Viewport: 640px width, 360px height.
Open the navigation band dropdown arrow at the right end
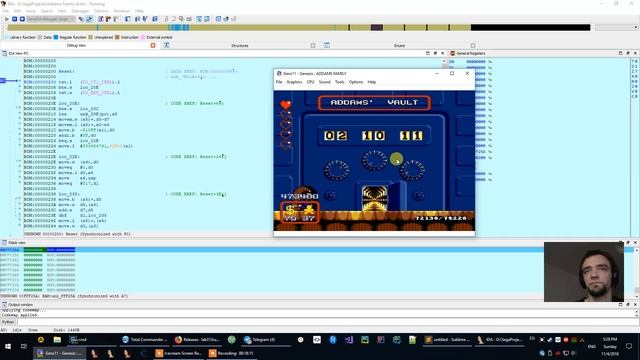636,27
